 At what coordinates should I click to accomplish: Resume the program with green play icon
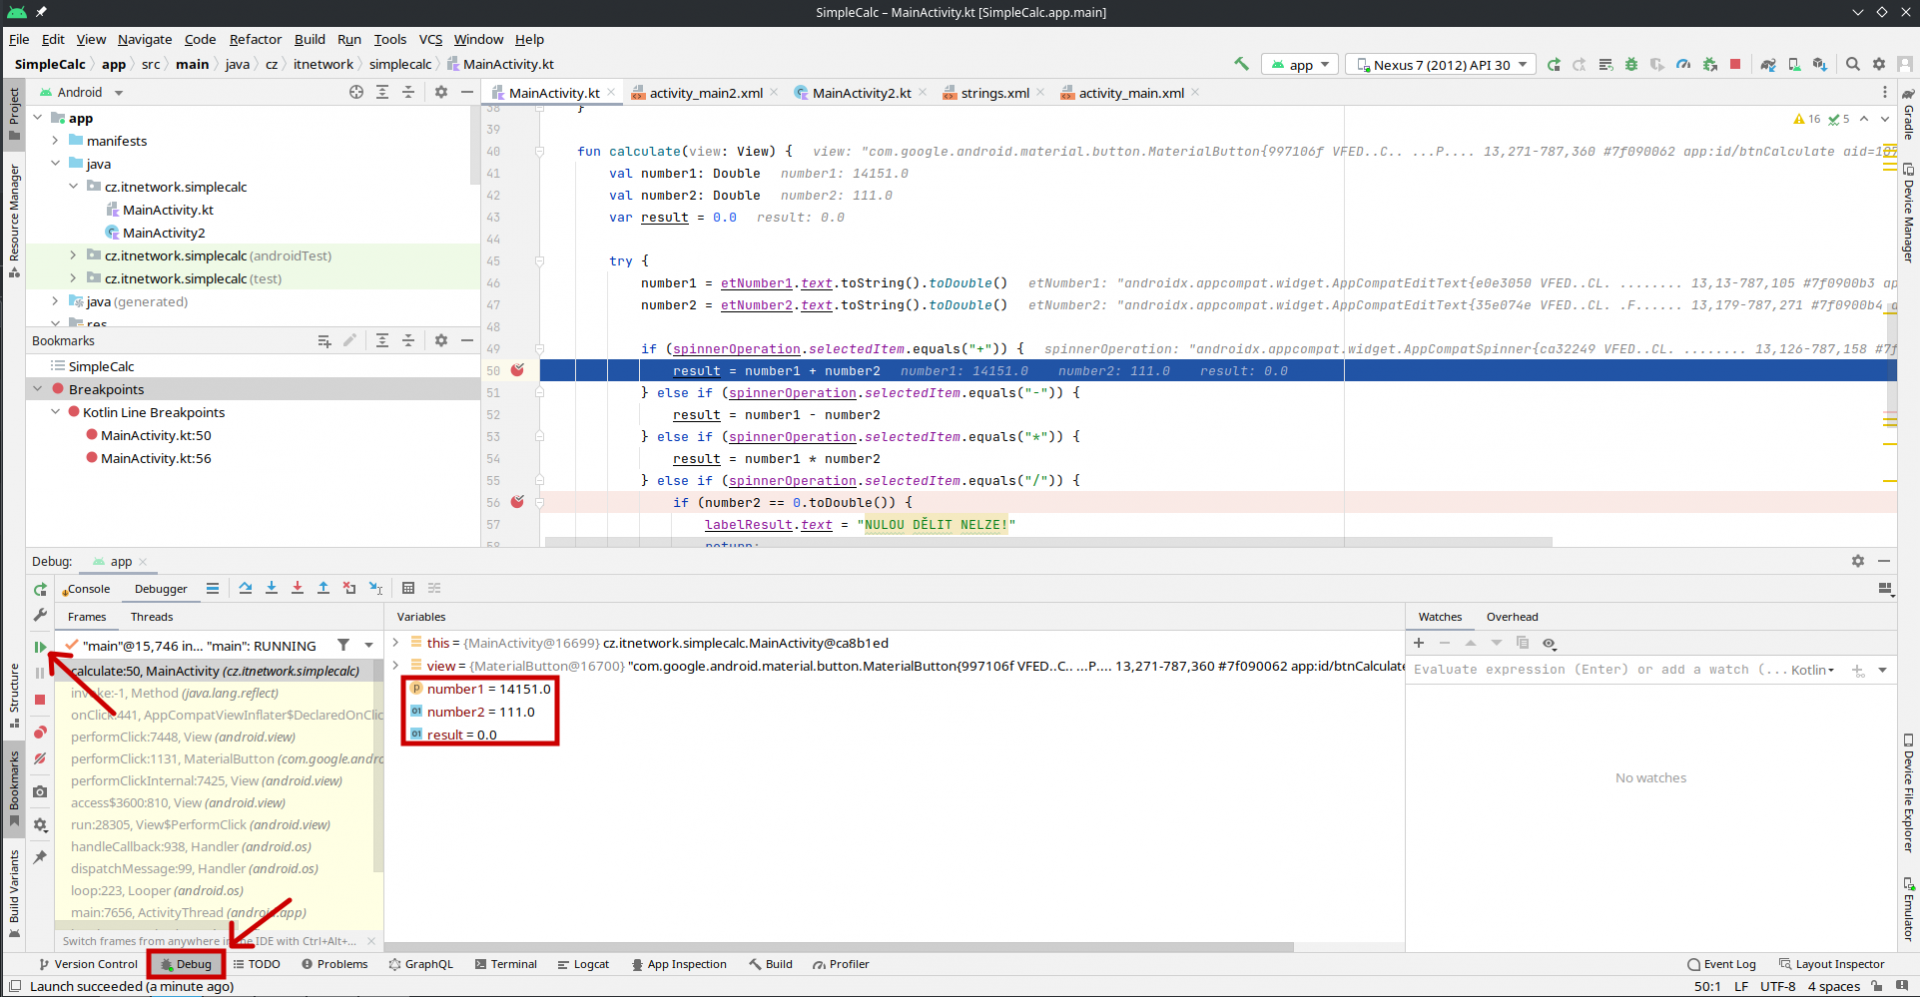[40, 646]
